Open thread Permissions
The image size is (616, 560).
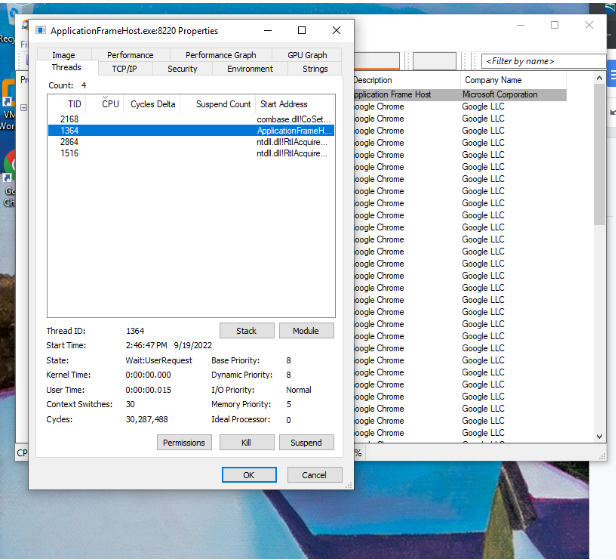pyautogui.click(x=184, y=442)
